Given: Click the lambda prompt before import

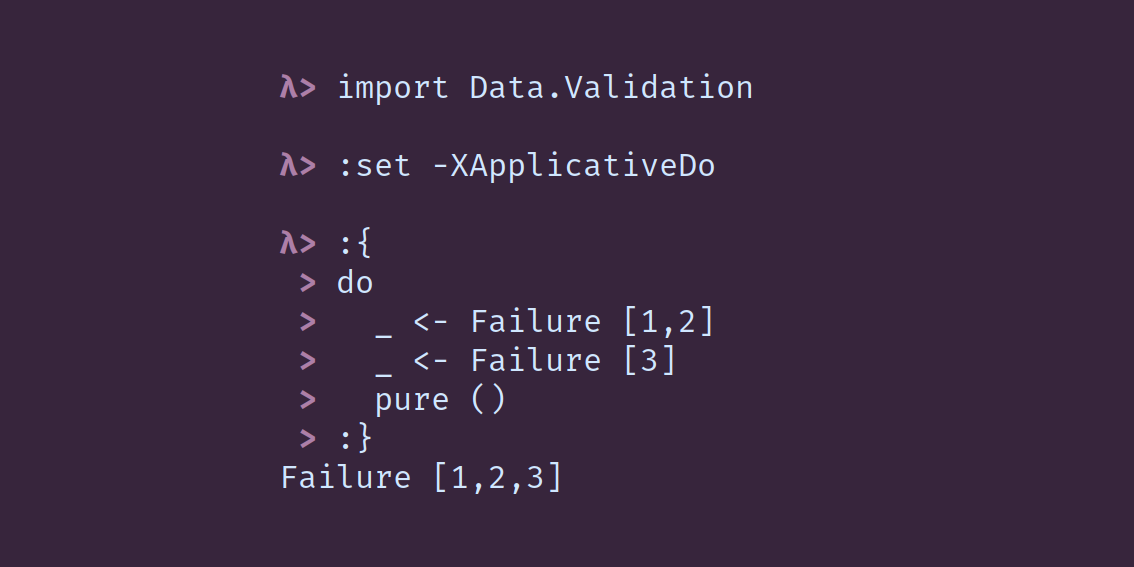Looking at the screenshot, I should [298, 88].
